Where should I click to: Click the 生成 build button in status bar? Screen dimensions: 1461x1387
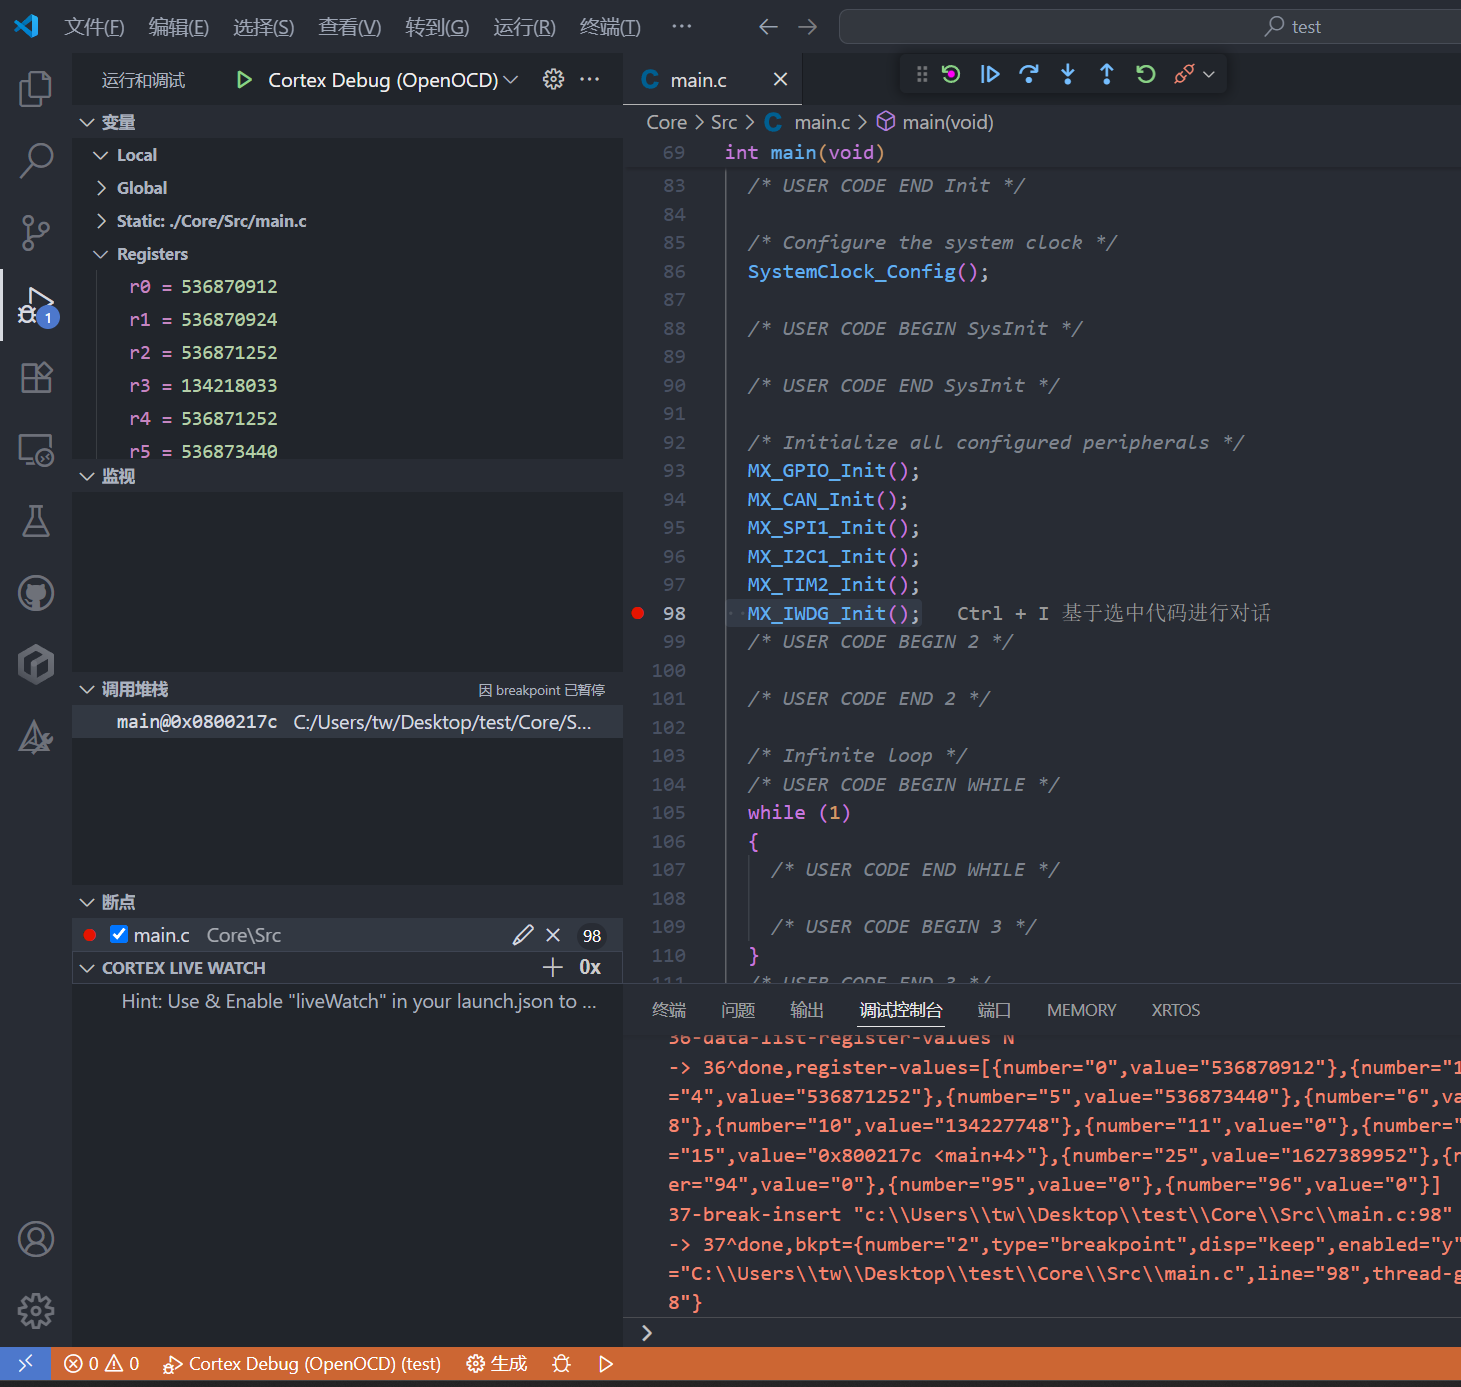pos(496,1364)
